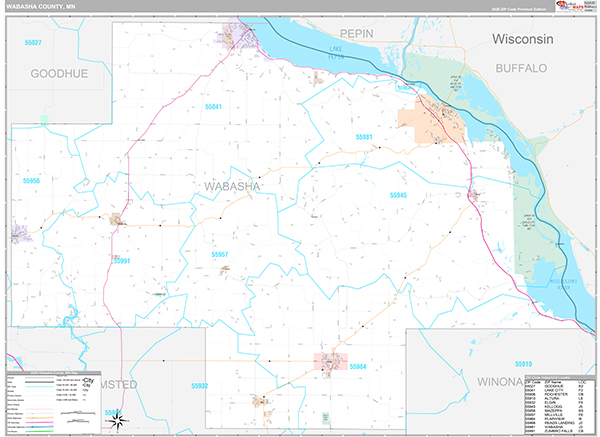Click the pink US Highways legend line
This screenshot has width=600, height=437.
point(39,422)
